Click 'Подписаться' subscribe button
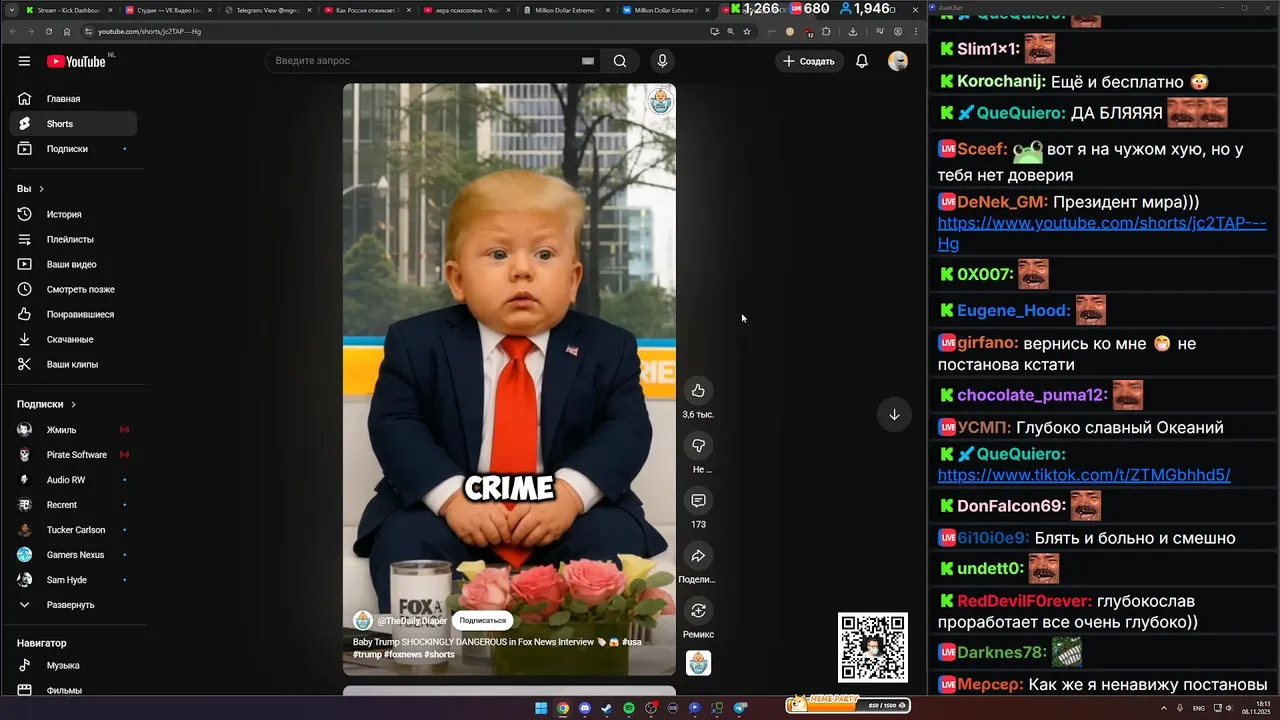 point(482,620)
